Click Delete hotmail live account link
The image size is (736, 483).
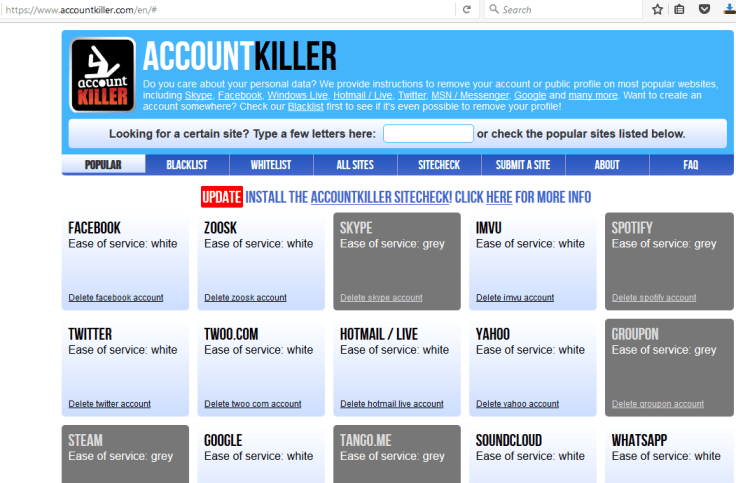391,404
